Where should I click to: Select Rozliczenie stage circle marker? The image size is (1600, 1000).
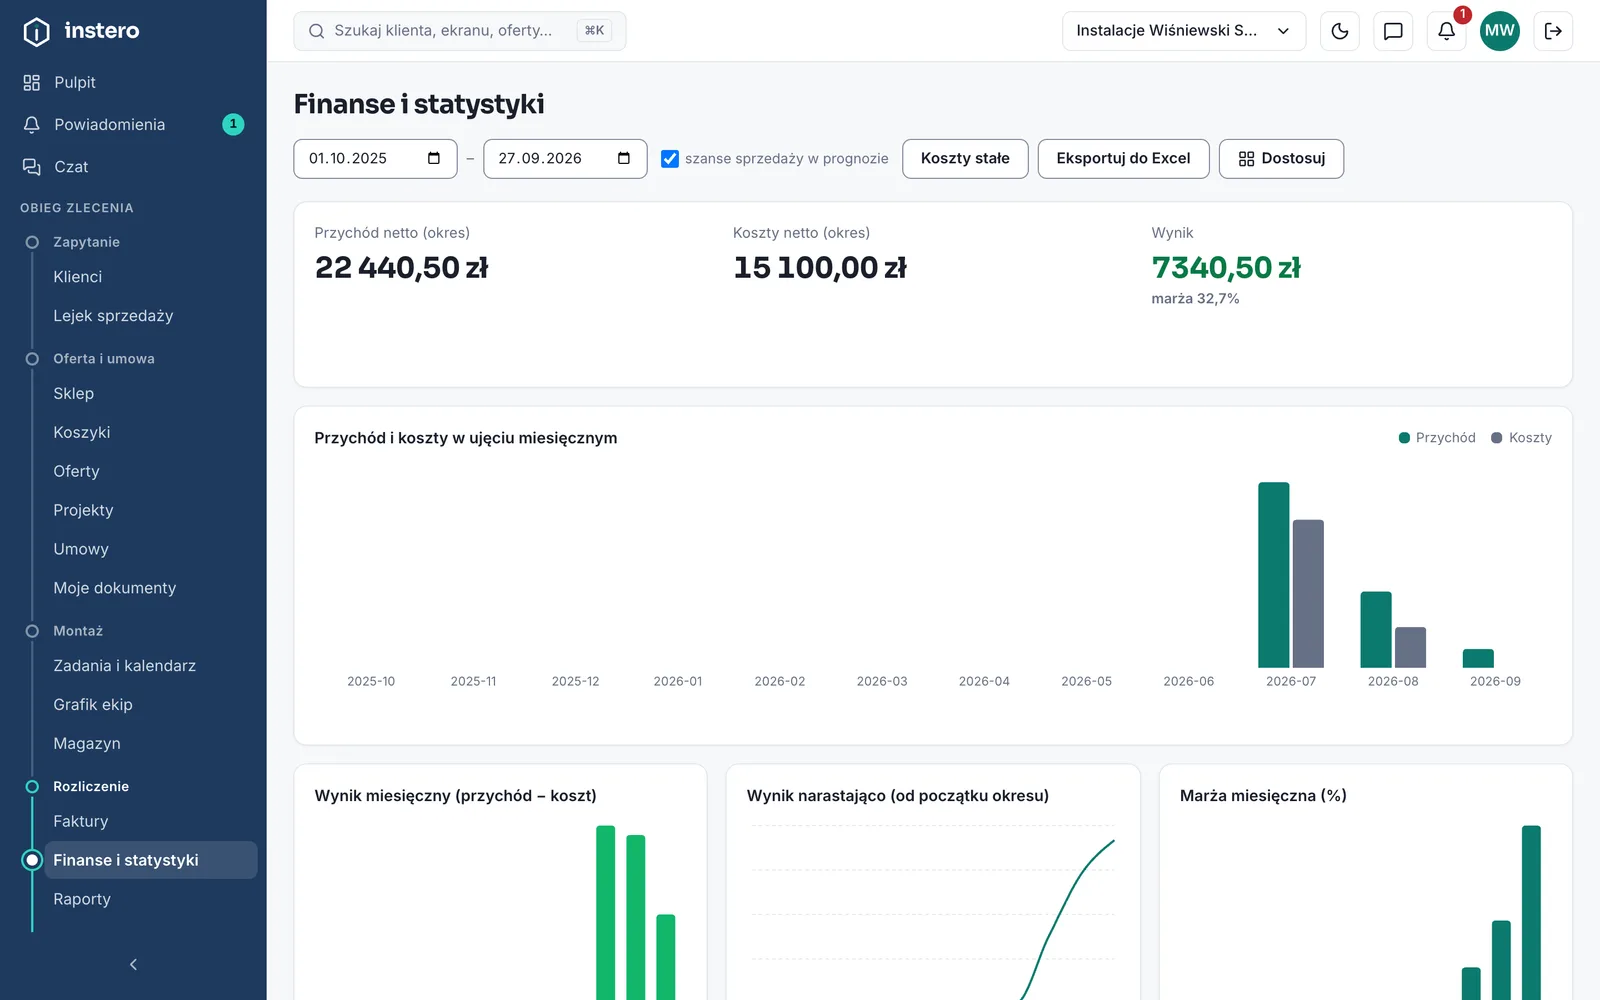32,786
